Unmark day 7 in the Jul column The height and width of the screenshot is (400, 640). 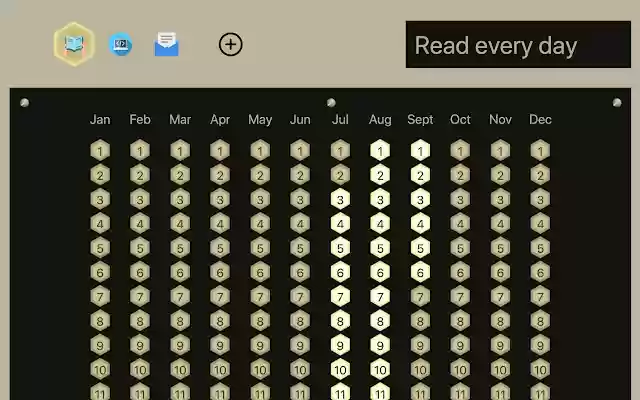pyautogui.click(x=340, y=297)
